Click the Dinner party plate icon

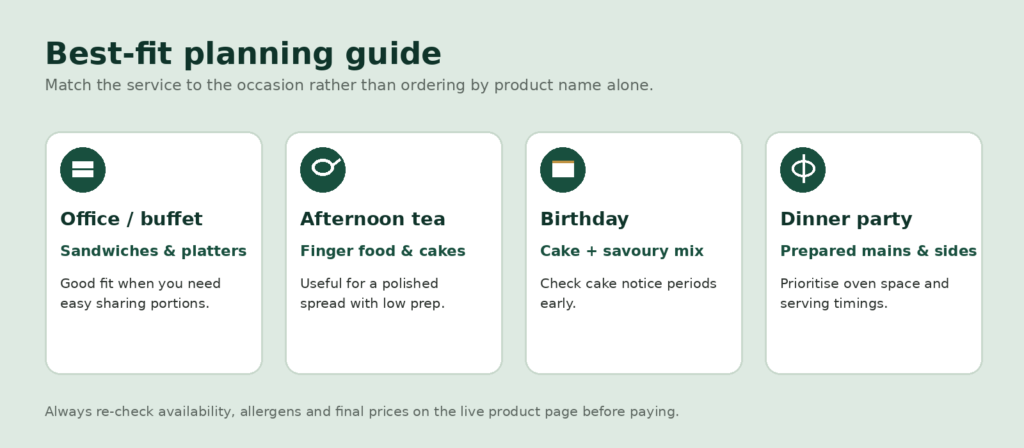pyautogui.click(x=803, y=170)
